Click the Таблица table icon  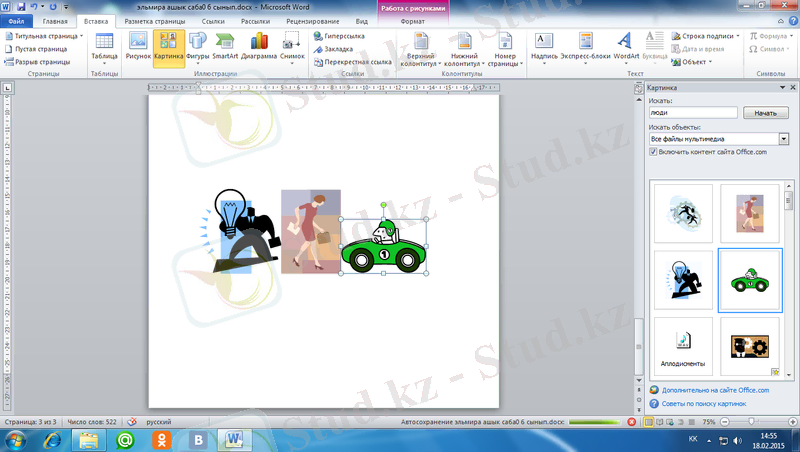coord(104,46)
